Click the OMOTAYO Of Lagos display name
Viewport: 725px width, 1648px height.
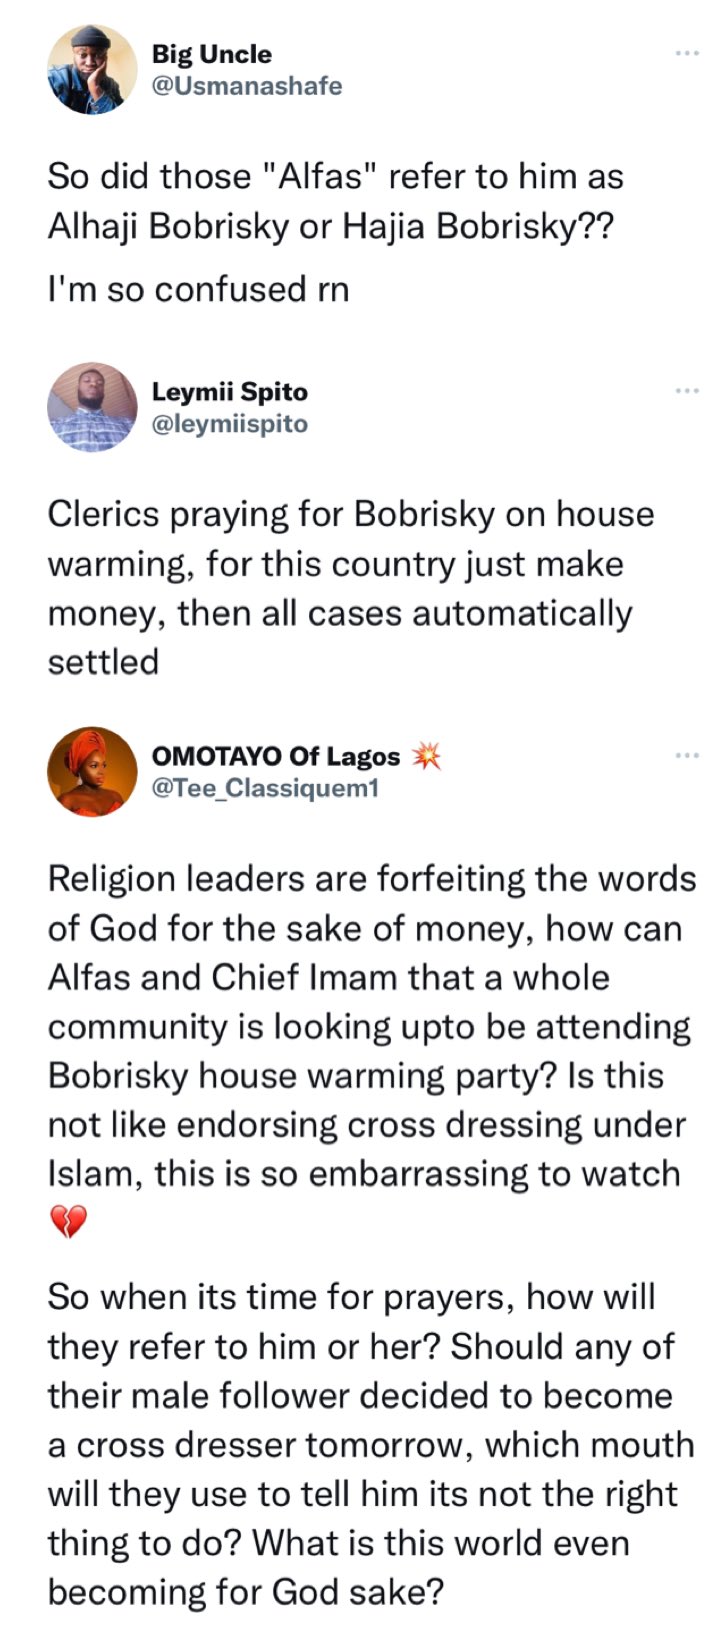[x=275, y=756]
